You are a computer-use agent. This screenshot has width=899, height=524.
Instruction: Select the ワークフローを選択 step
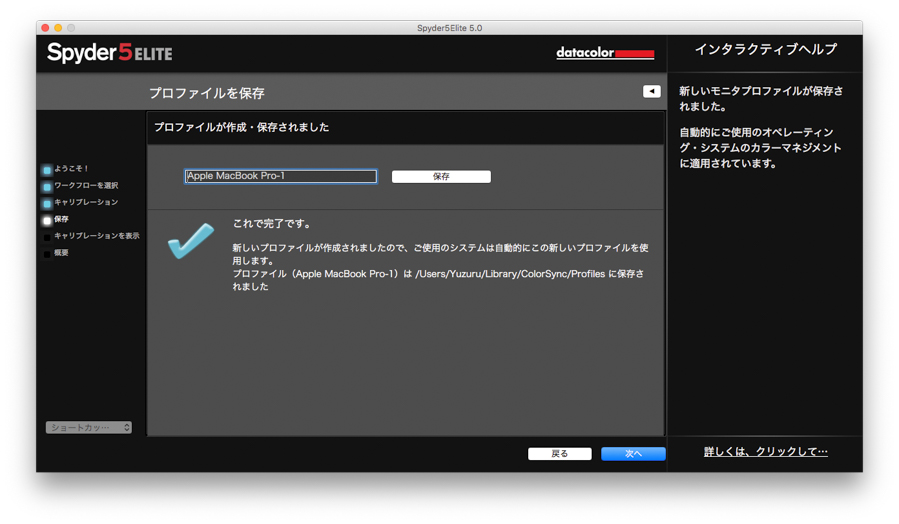tap(80, 186)
